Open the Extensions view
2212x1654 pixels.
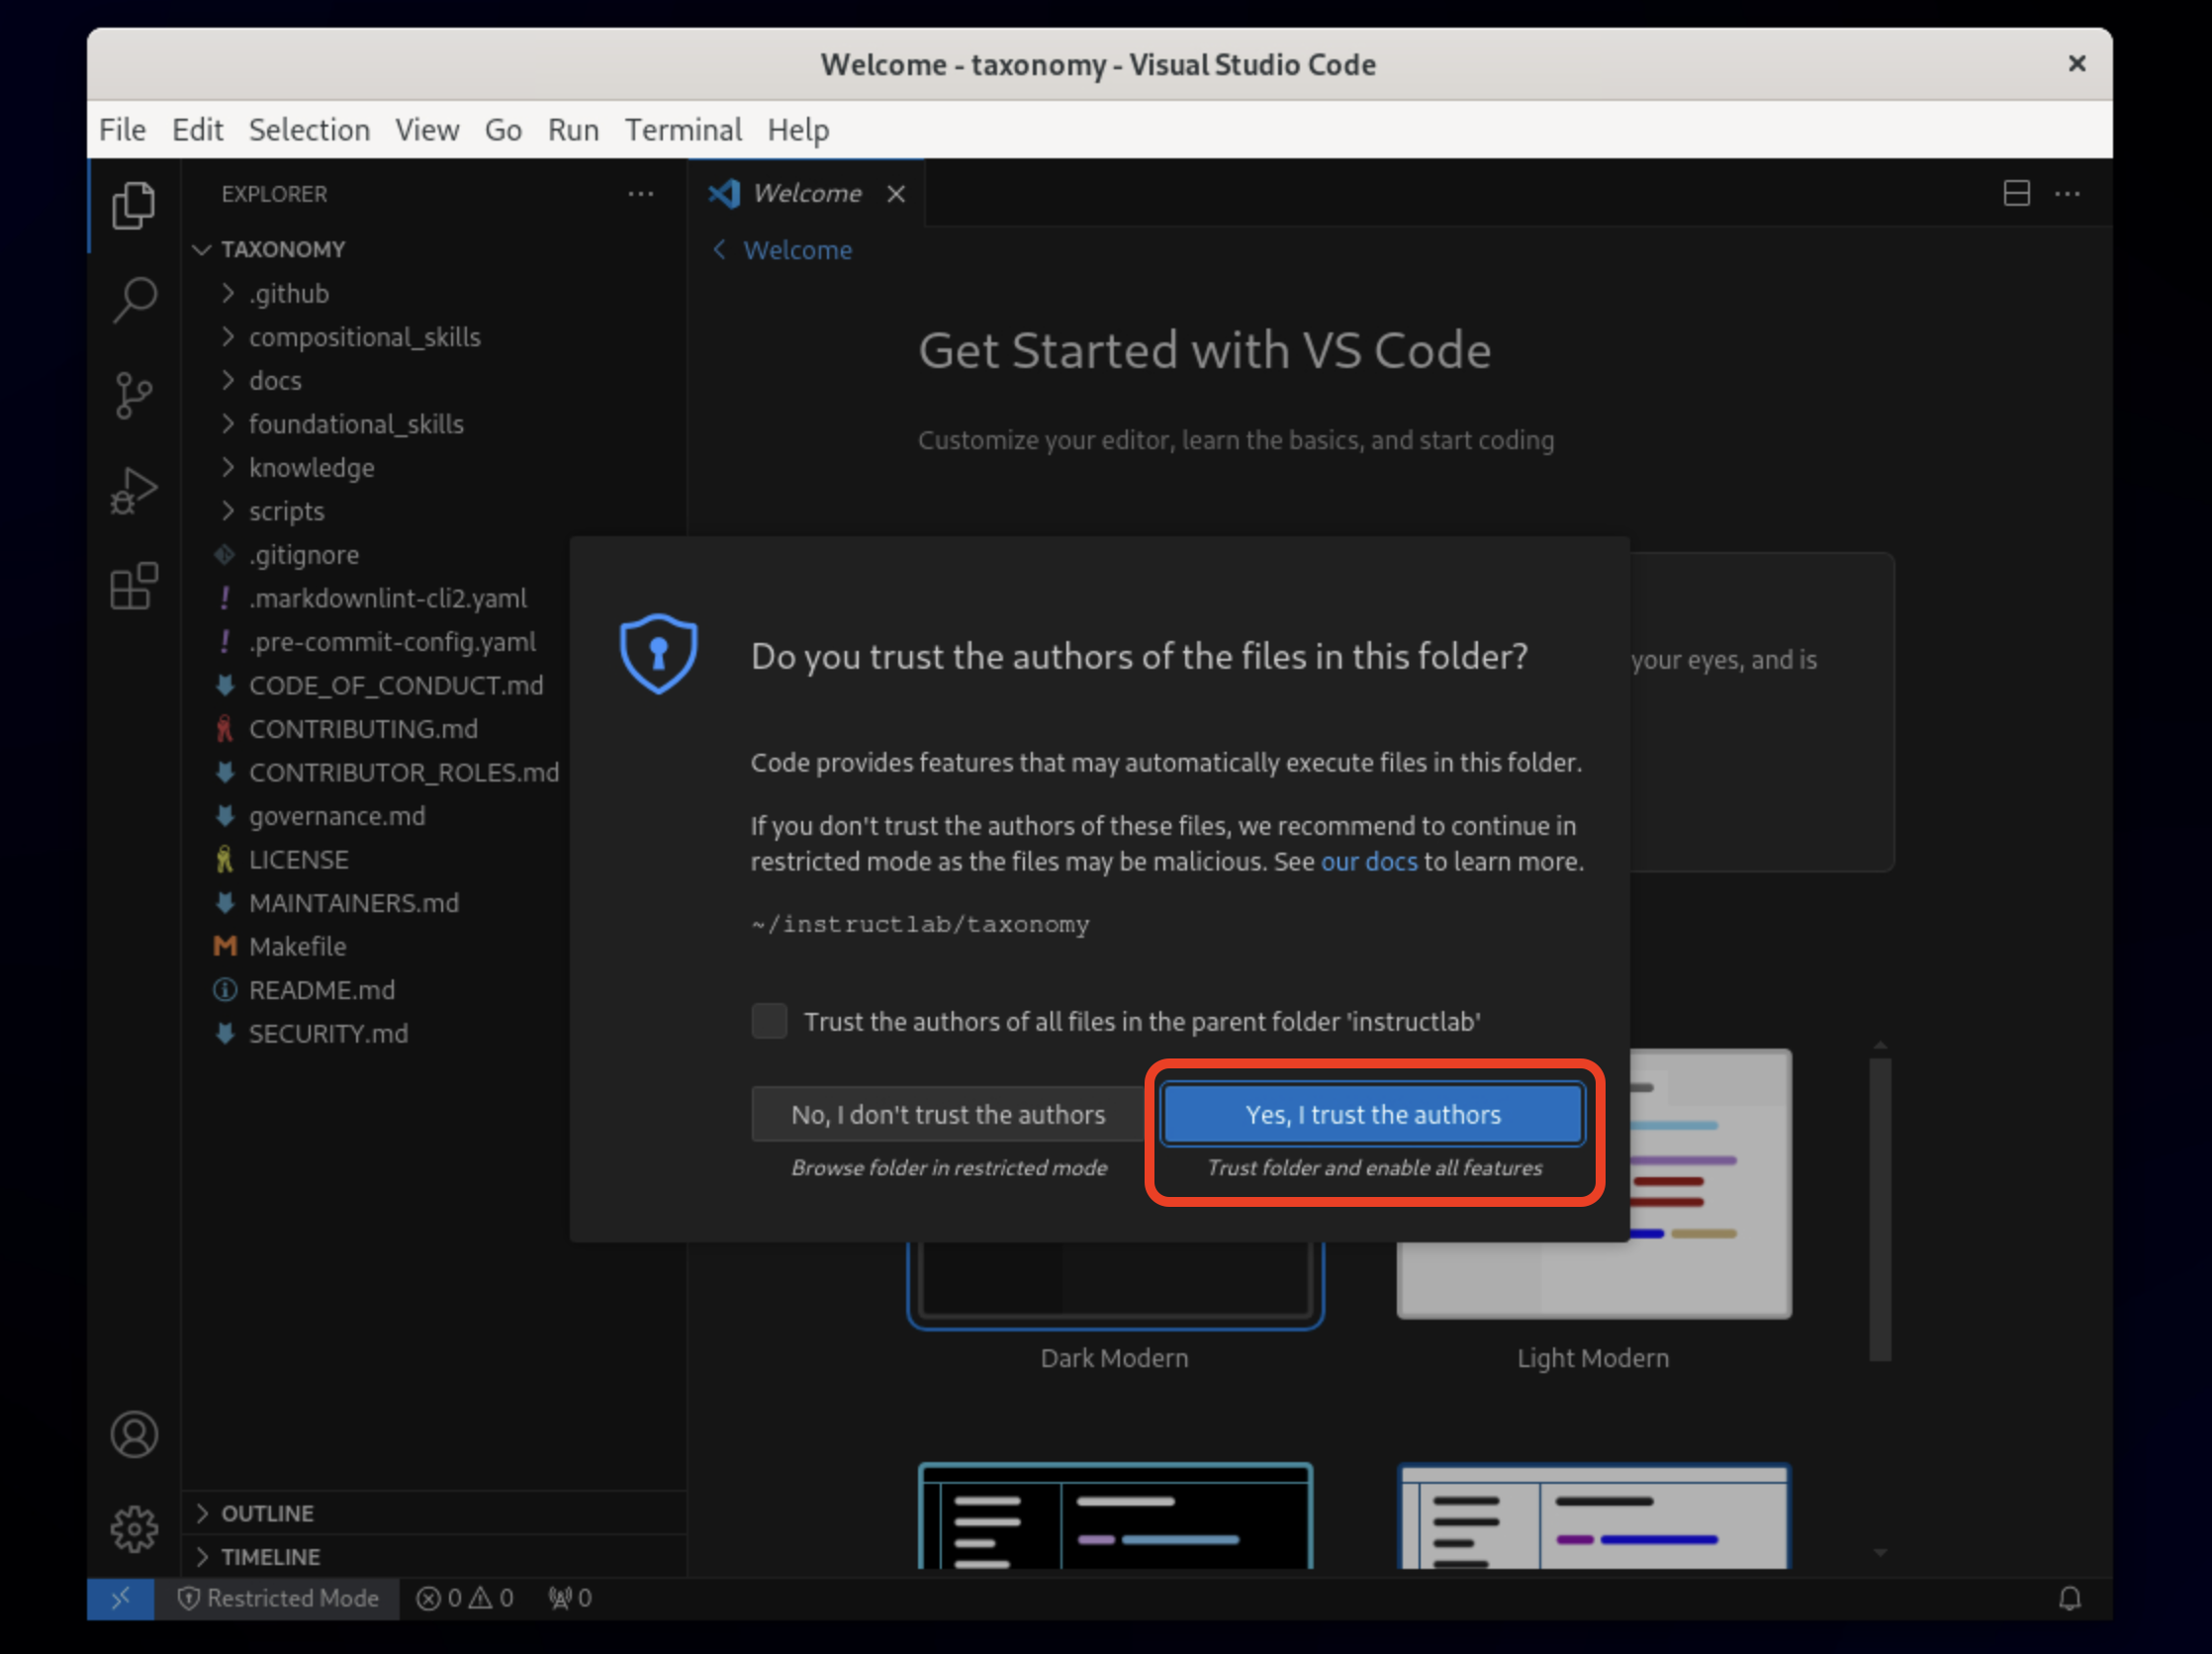[x=134, y=586]
